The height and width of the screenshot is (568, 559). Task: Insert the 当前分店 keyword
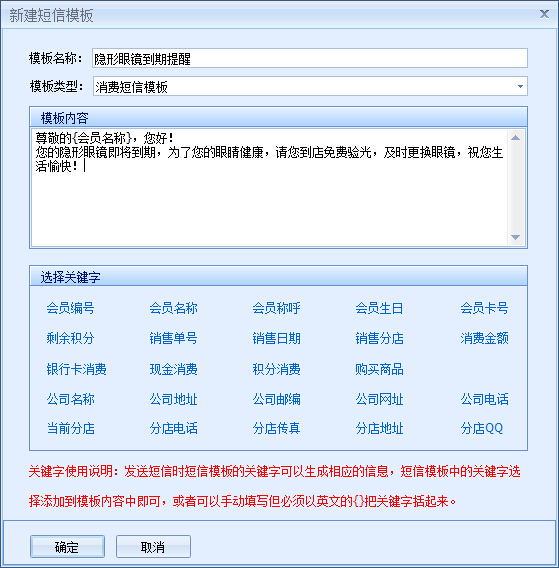point(70,428)
